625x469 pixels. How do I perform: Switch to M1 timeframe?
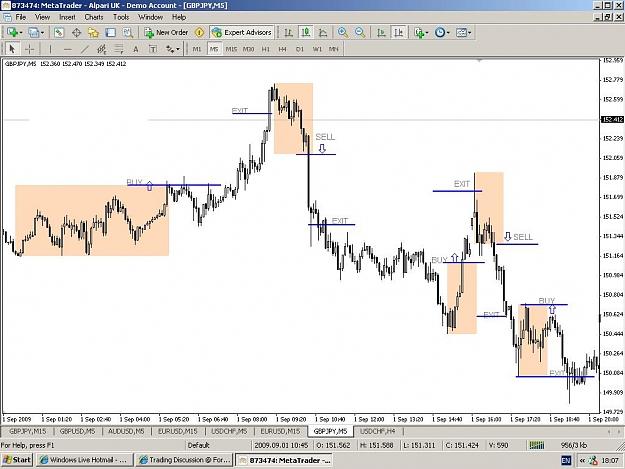point(197,49)
